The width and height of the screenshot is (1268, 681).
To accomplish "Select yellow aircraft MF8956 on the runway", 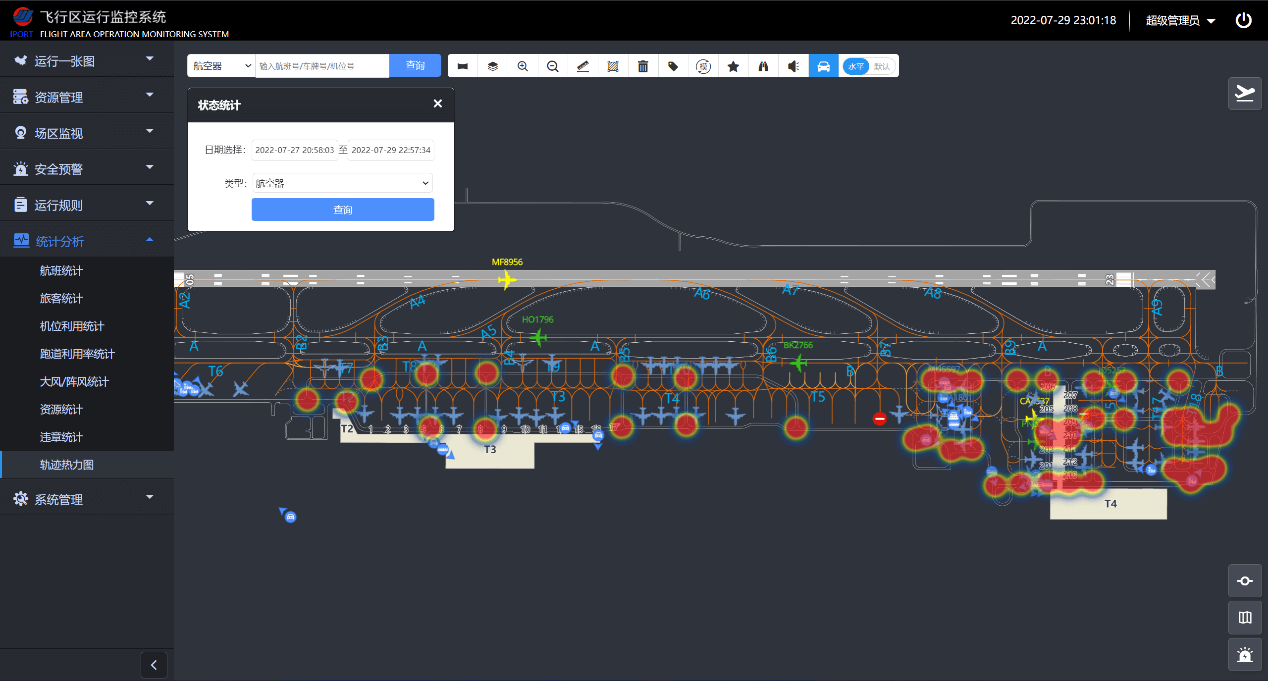I will [x=508, y=279].
